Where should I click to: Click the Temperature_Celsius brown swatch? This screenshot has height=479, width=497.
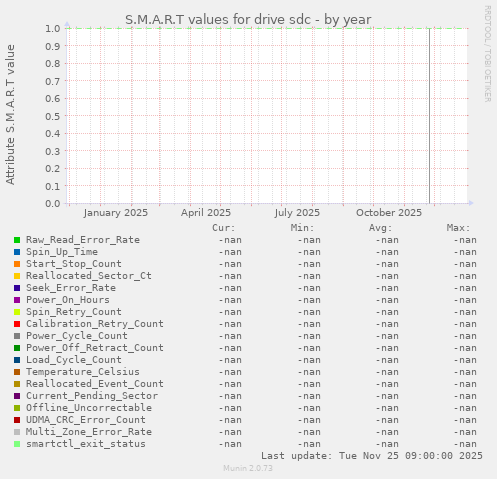(x=17, y=372)
